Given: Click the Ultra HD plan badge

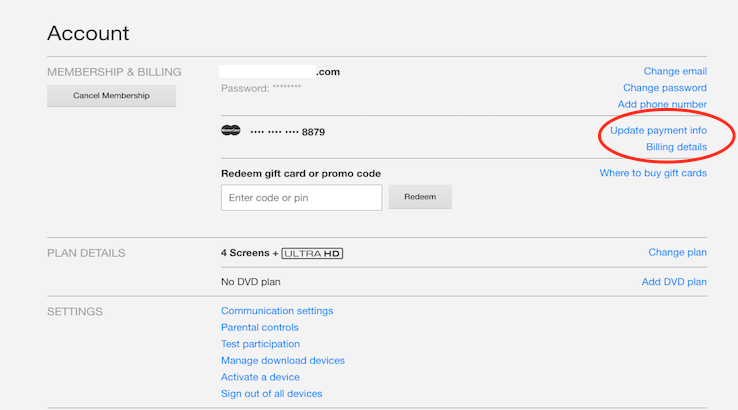Looking at the screenshot, I should click(312, 254).
